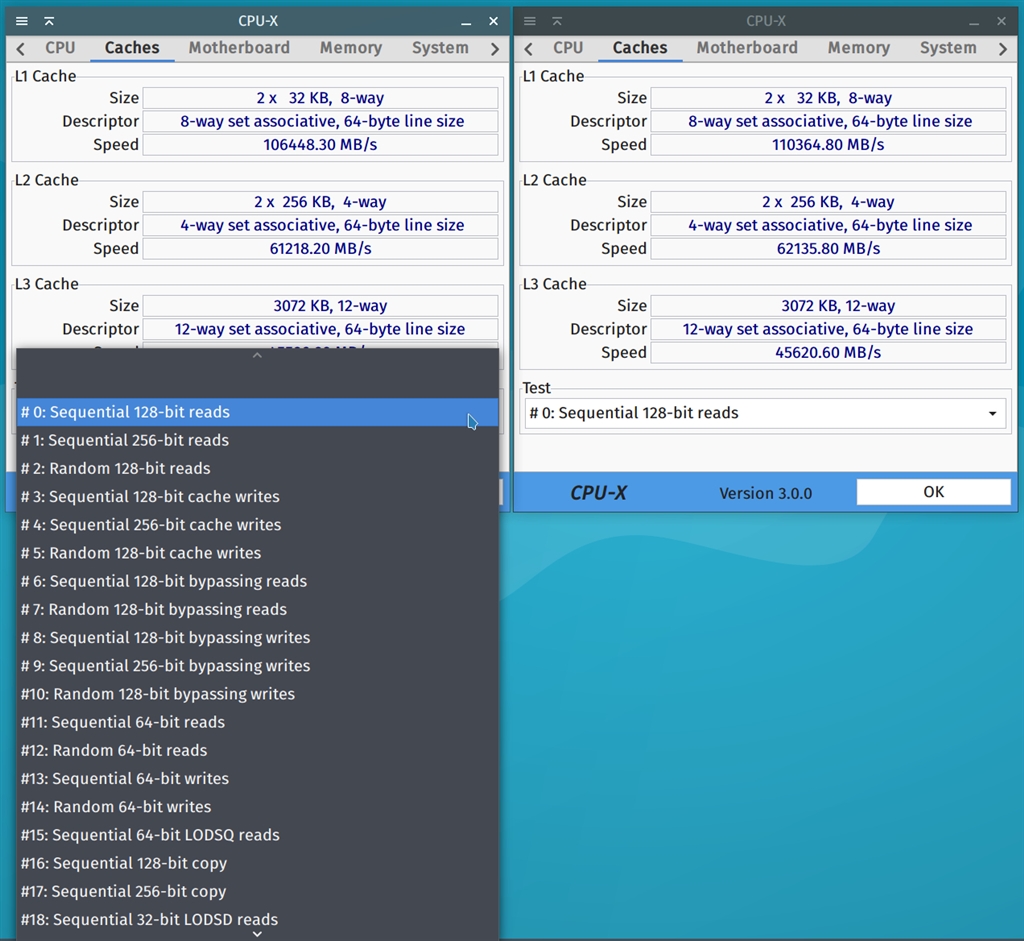Choose #0: Sequential 128-bit reads option

tap(257, 412)
